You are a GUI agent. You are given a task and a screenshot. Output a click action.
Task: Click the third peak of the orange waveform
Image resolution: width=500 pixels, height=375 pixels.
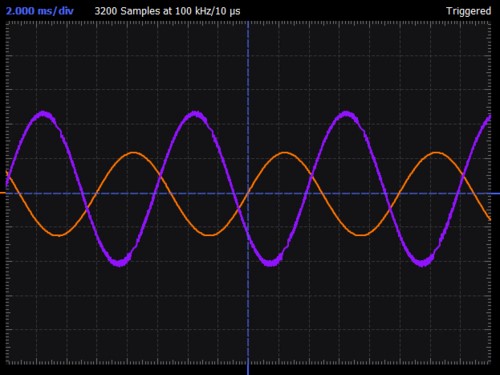point(436,153)
